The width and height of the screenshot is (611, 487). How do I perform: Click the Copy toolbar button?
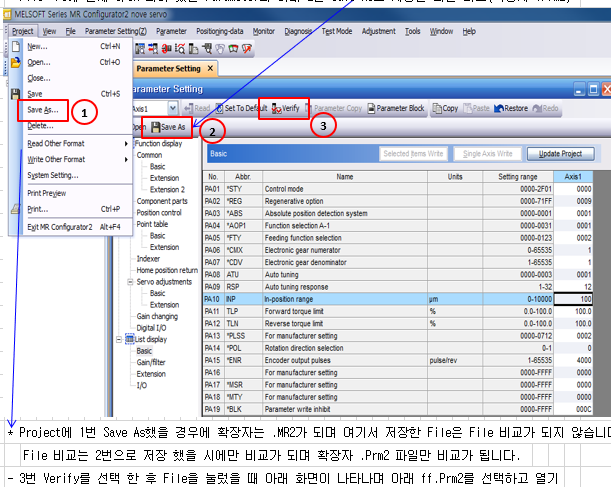pos(445,108)
